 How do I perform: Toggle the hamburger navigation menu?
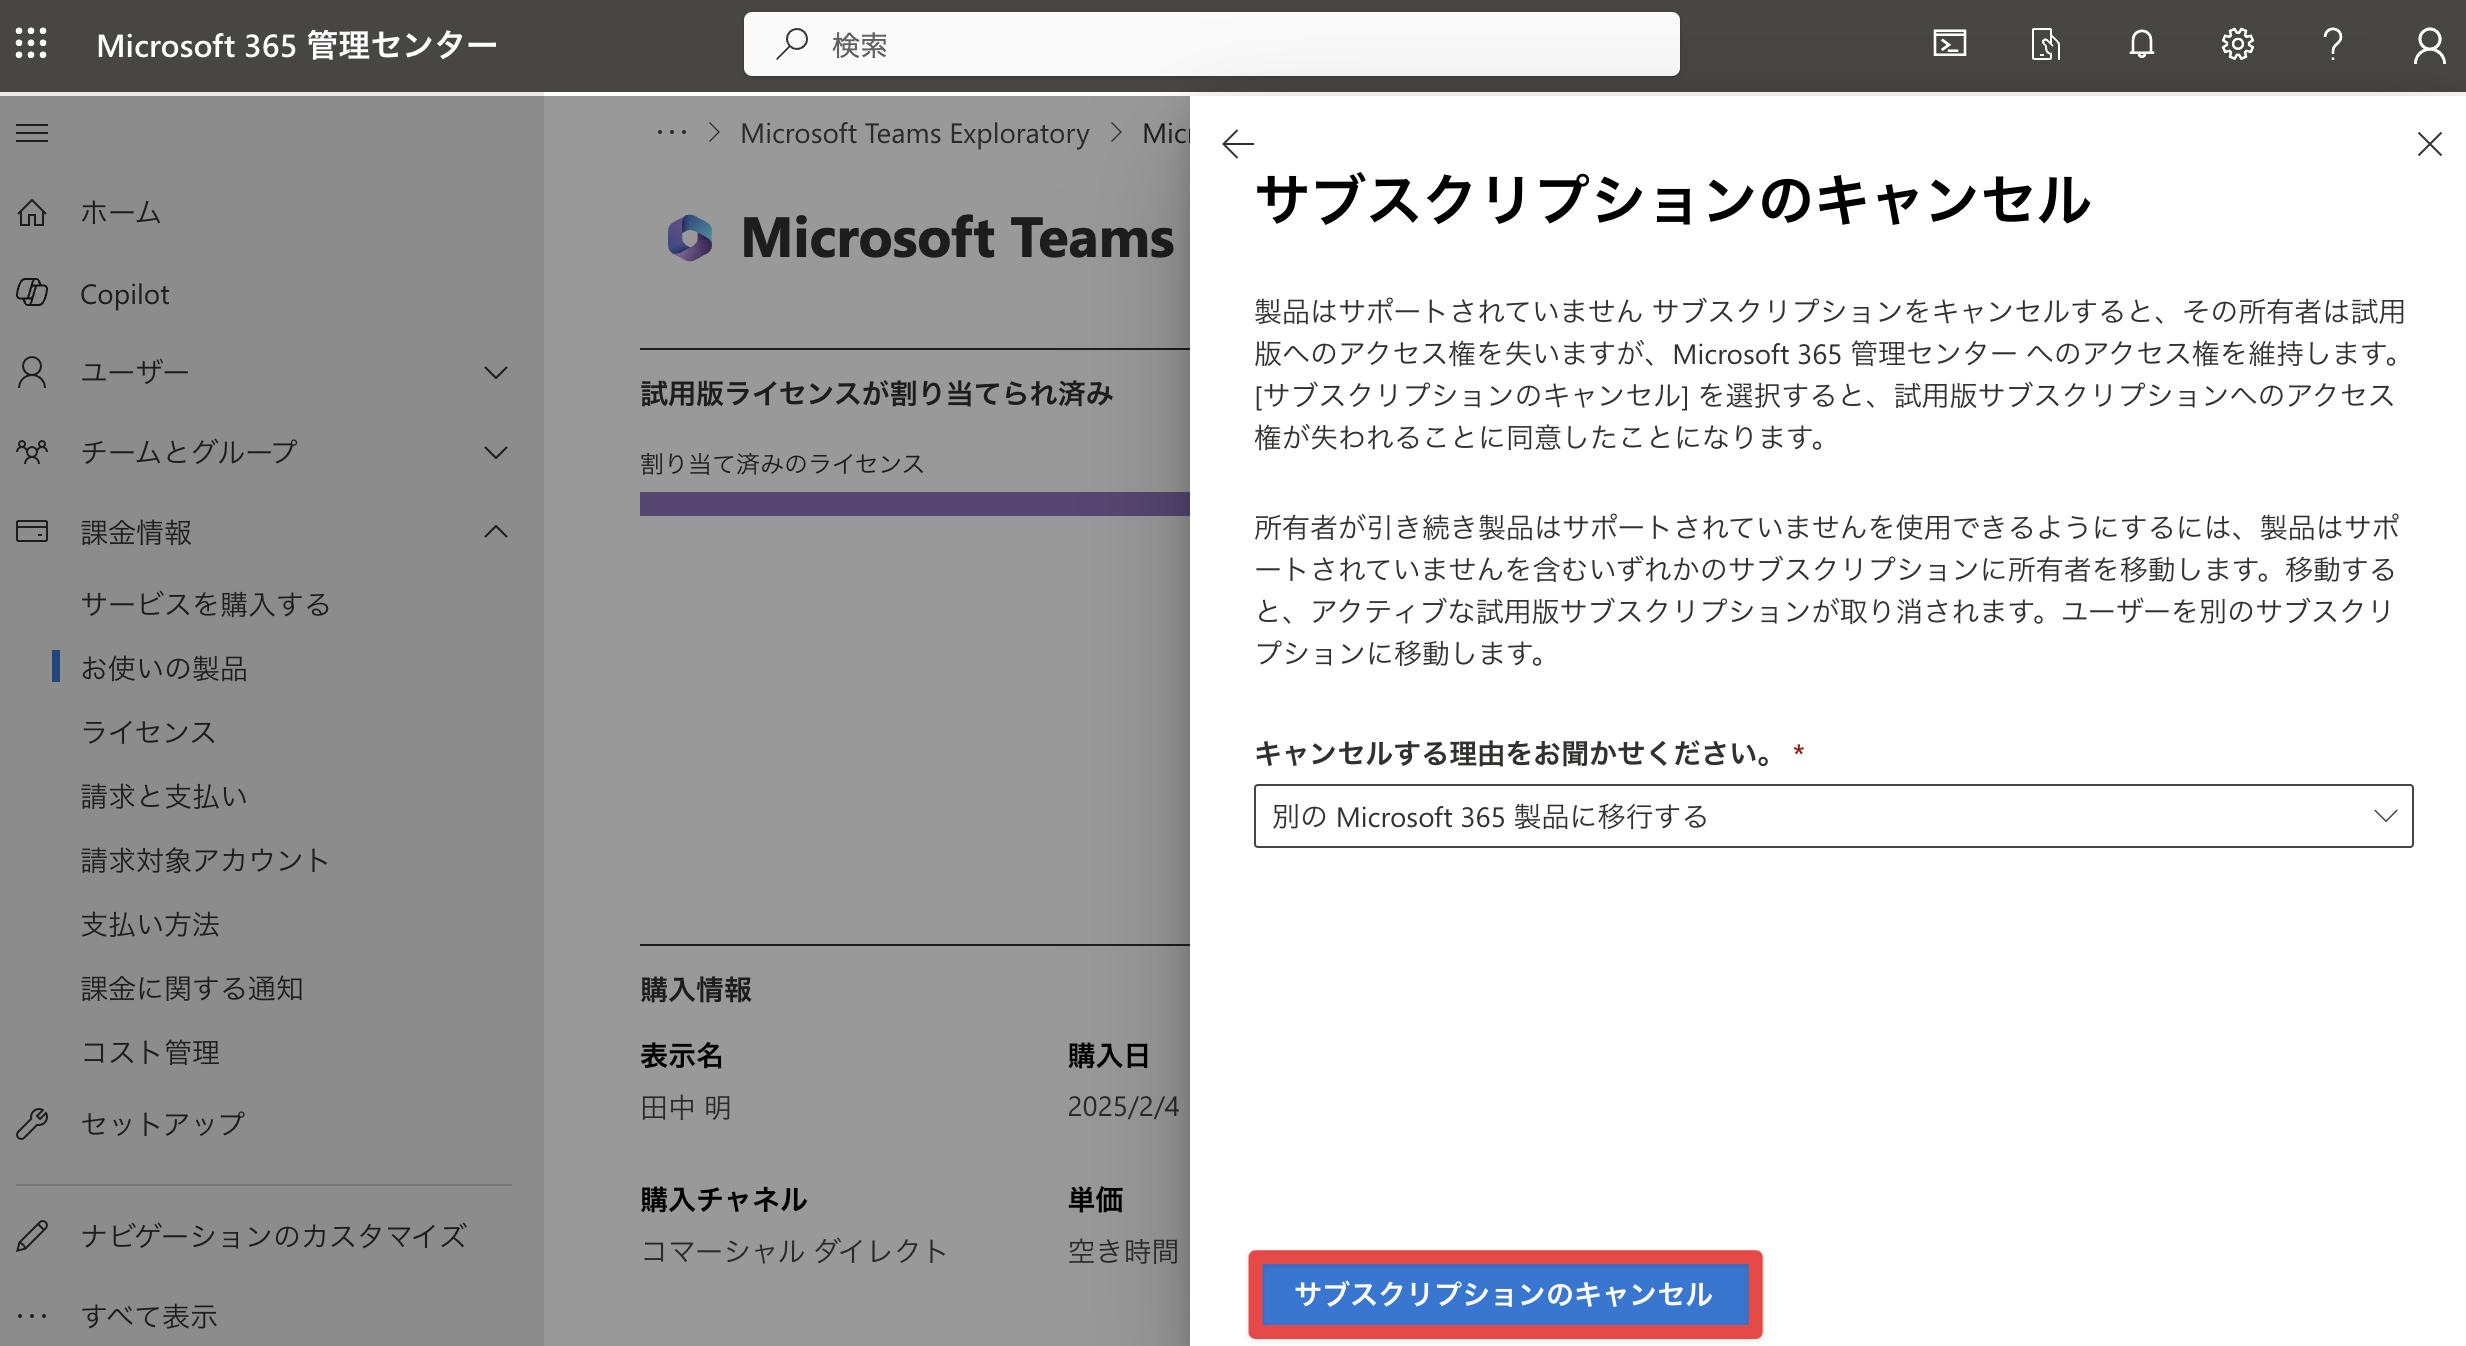coord(32,133)
